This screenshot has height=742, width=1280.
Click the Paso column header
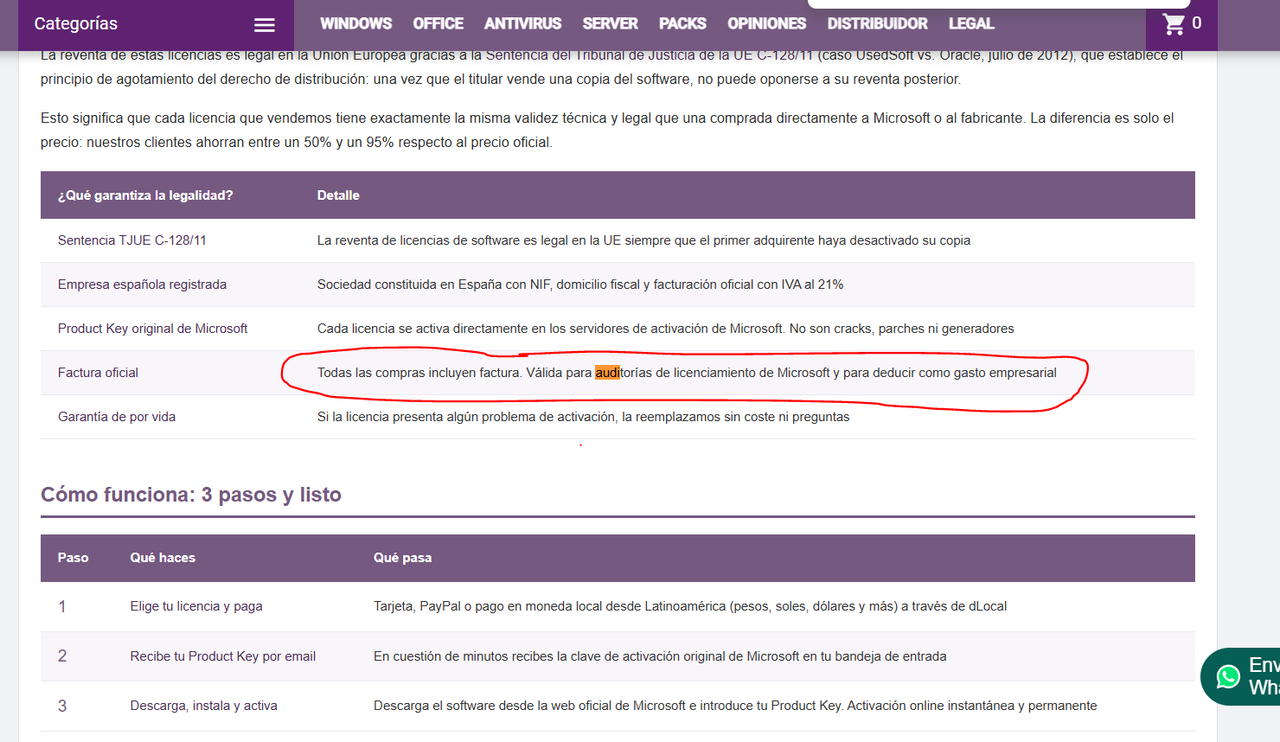(x=73, y=557)
